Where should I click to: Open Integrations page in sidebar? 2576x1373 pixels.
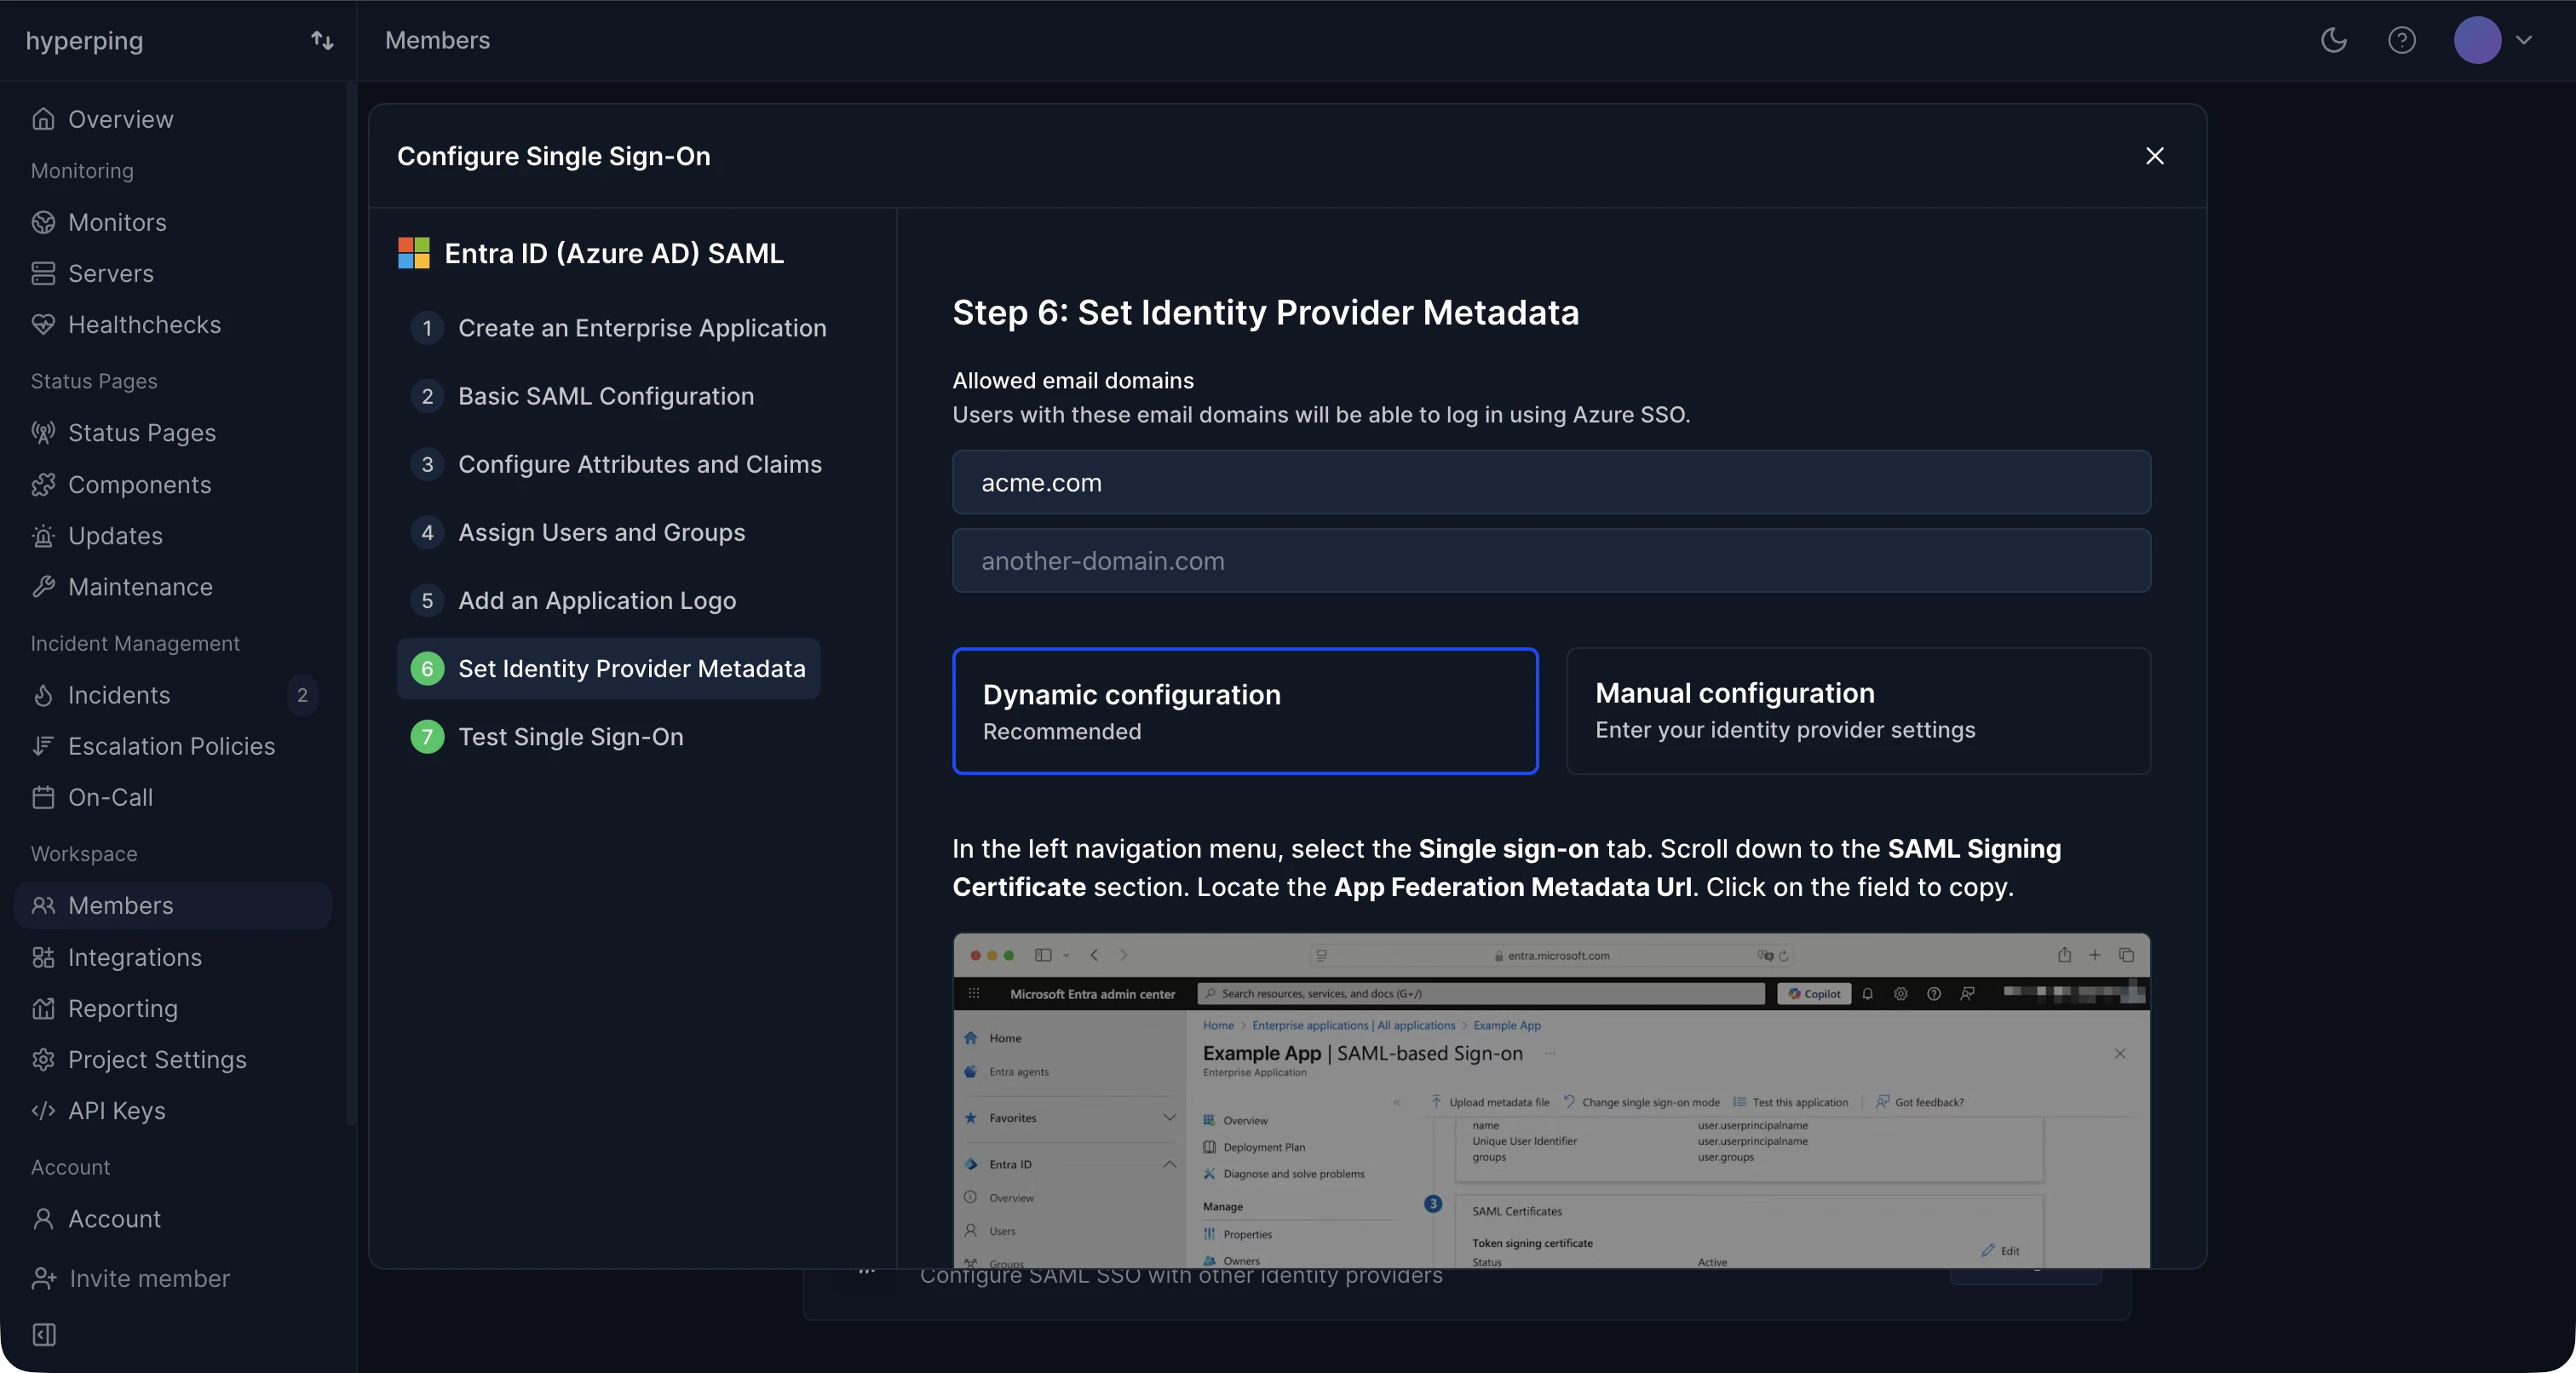coord(135,957)
